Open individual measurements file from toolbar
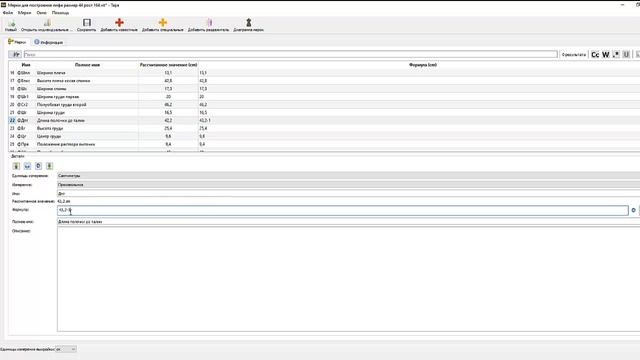Image resolution: width=640 pixels, height=360 pixels. pyautogui.click(x=47, y=25)
